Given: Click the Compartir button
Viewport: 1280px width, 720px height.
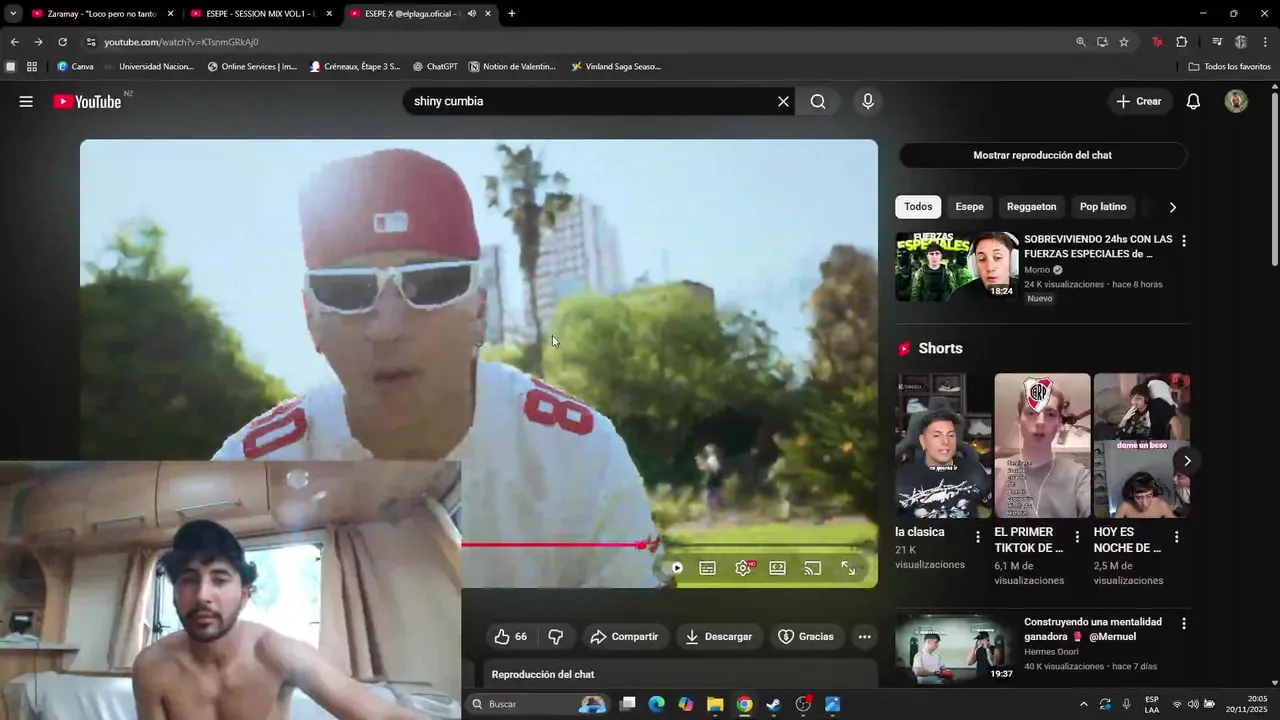Looking at the screenshot, I should (624, 636).
